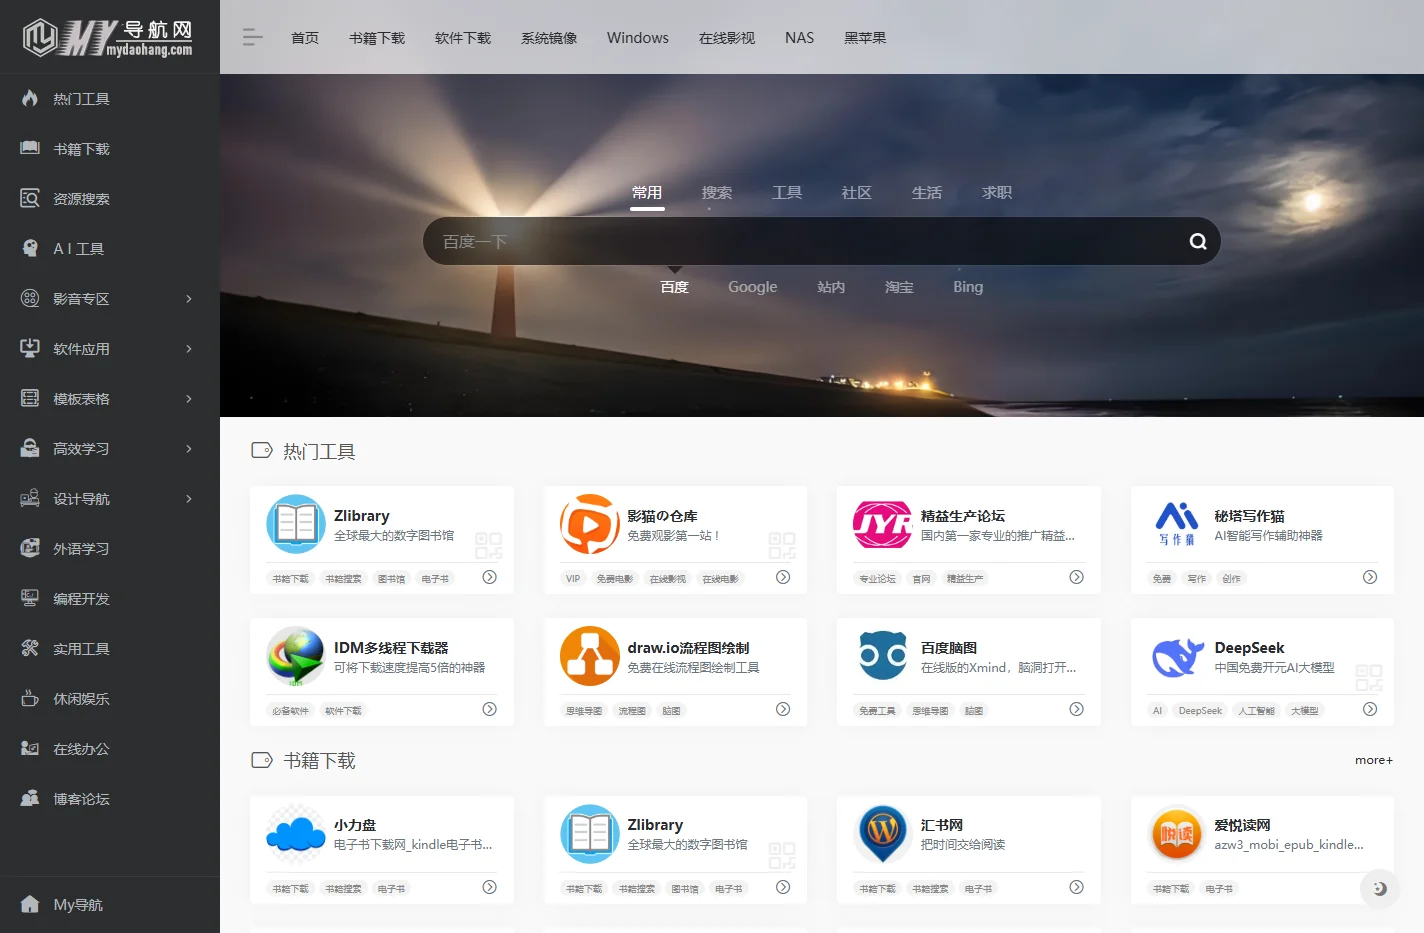Viewport: 1424px width, 933px height.
Task: Toggle the dark mode moon button
Action: click(x=1380, y=888)
